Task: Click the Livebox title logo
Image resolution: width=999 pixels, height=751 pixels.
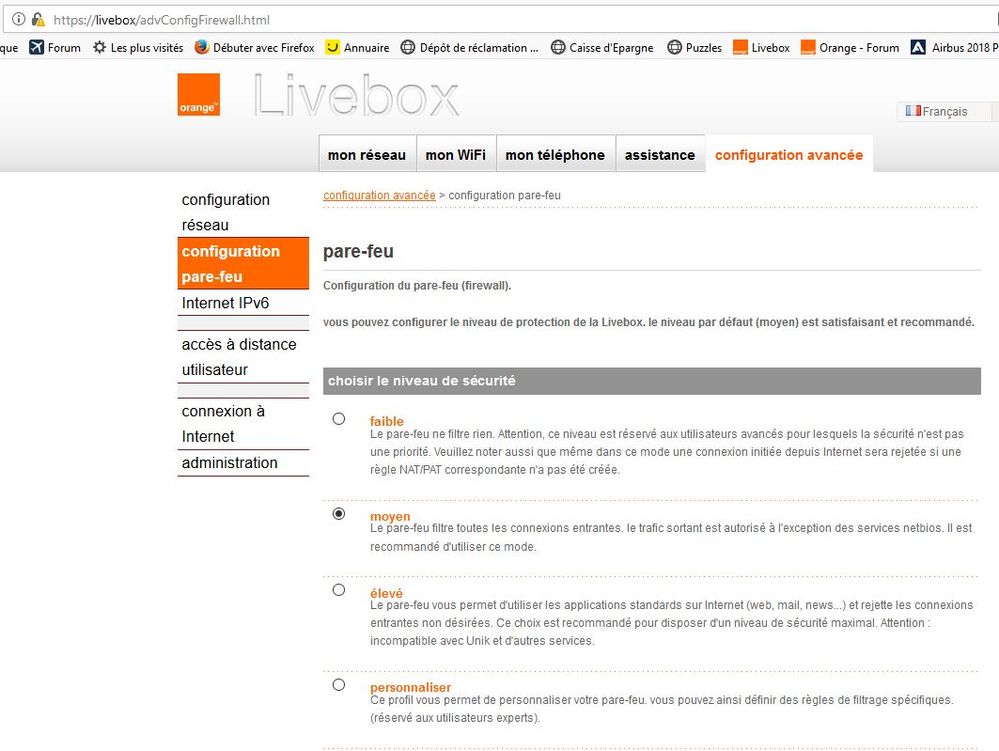Action: tap(356, 95)
